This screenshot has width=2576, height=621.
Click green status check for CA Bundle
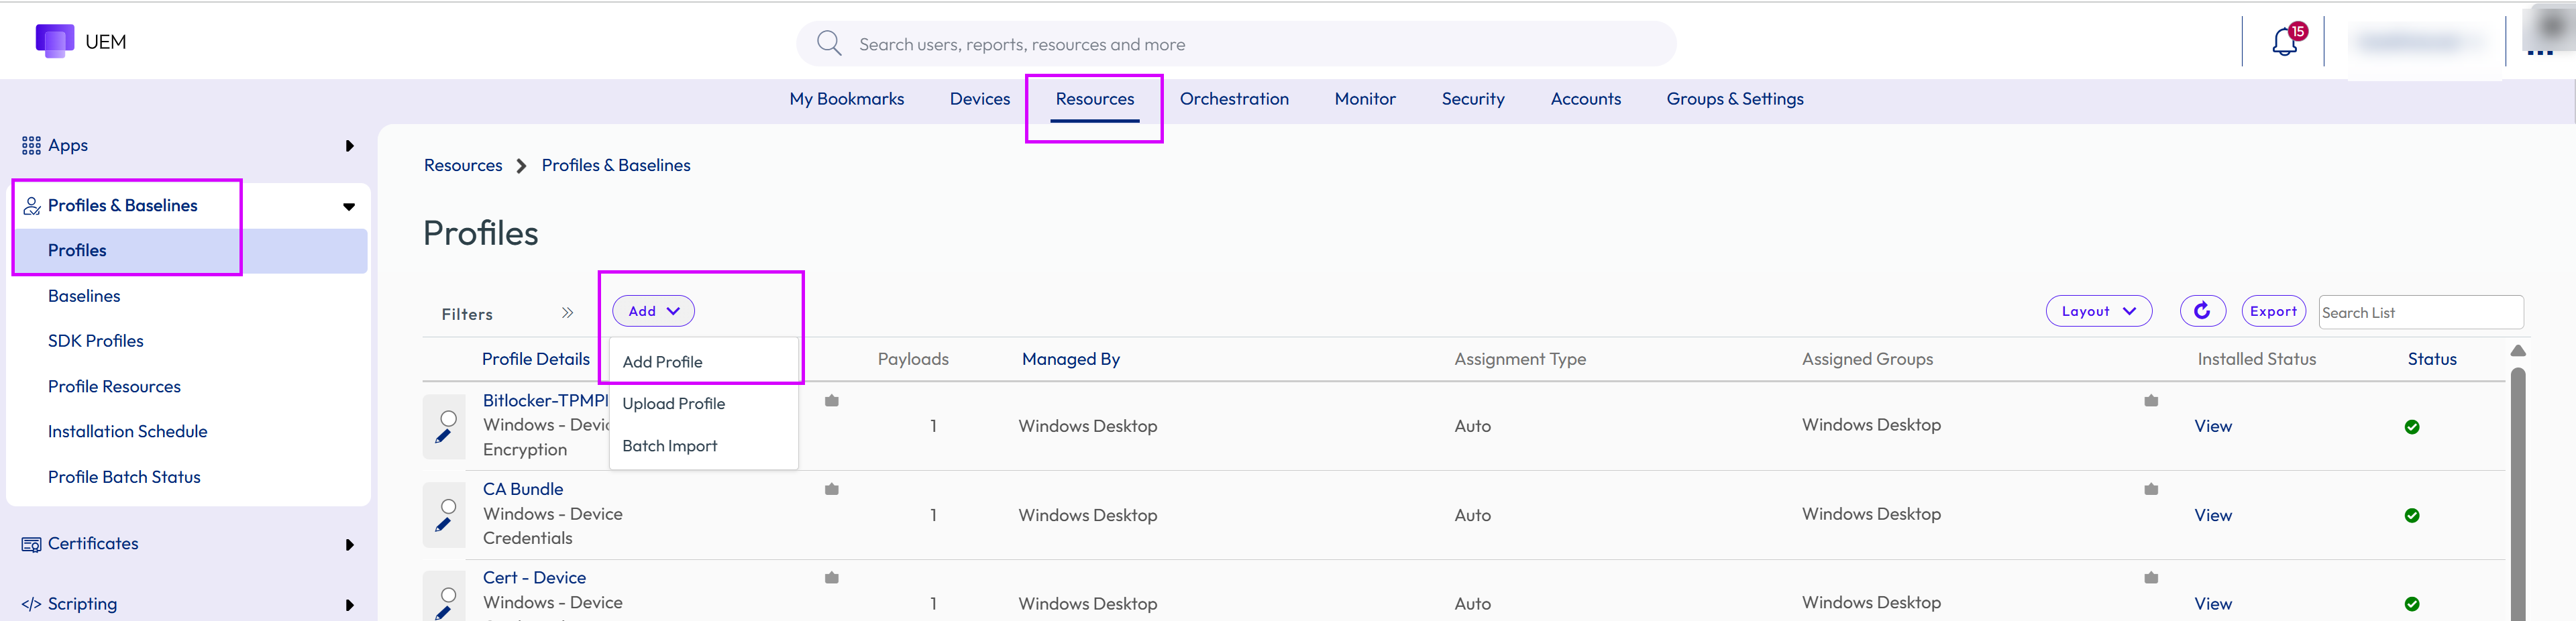point(2412,516)
